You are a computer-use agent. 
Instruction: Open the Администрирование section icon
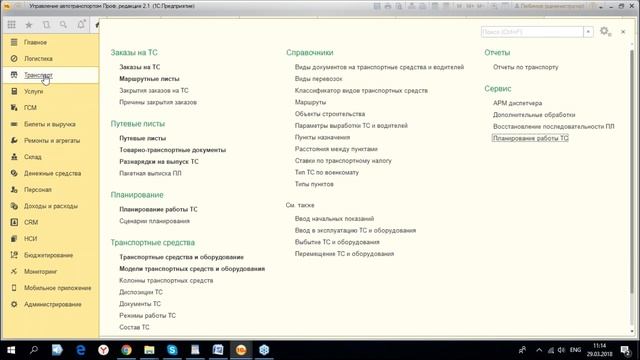coord(14,304)
